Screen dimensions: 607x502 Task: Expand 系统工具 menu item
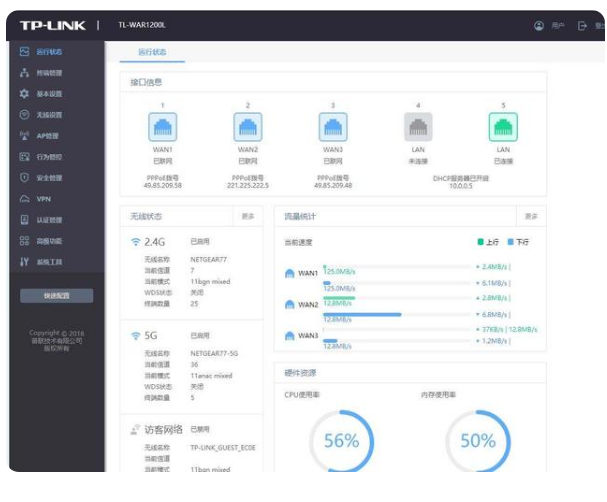(x=48, y=262)
